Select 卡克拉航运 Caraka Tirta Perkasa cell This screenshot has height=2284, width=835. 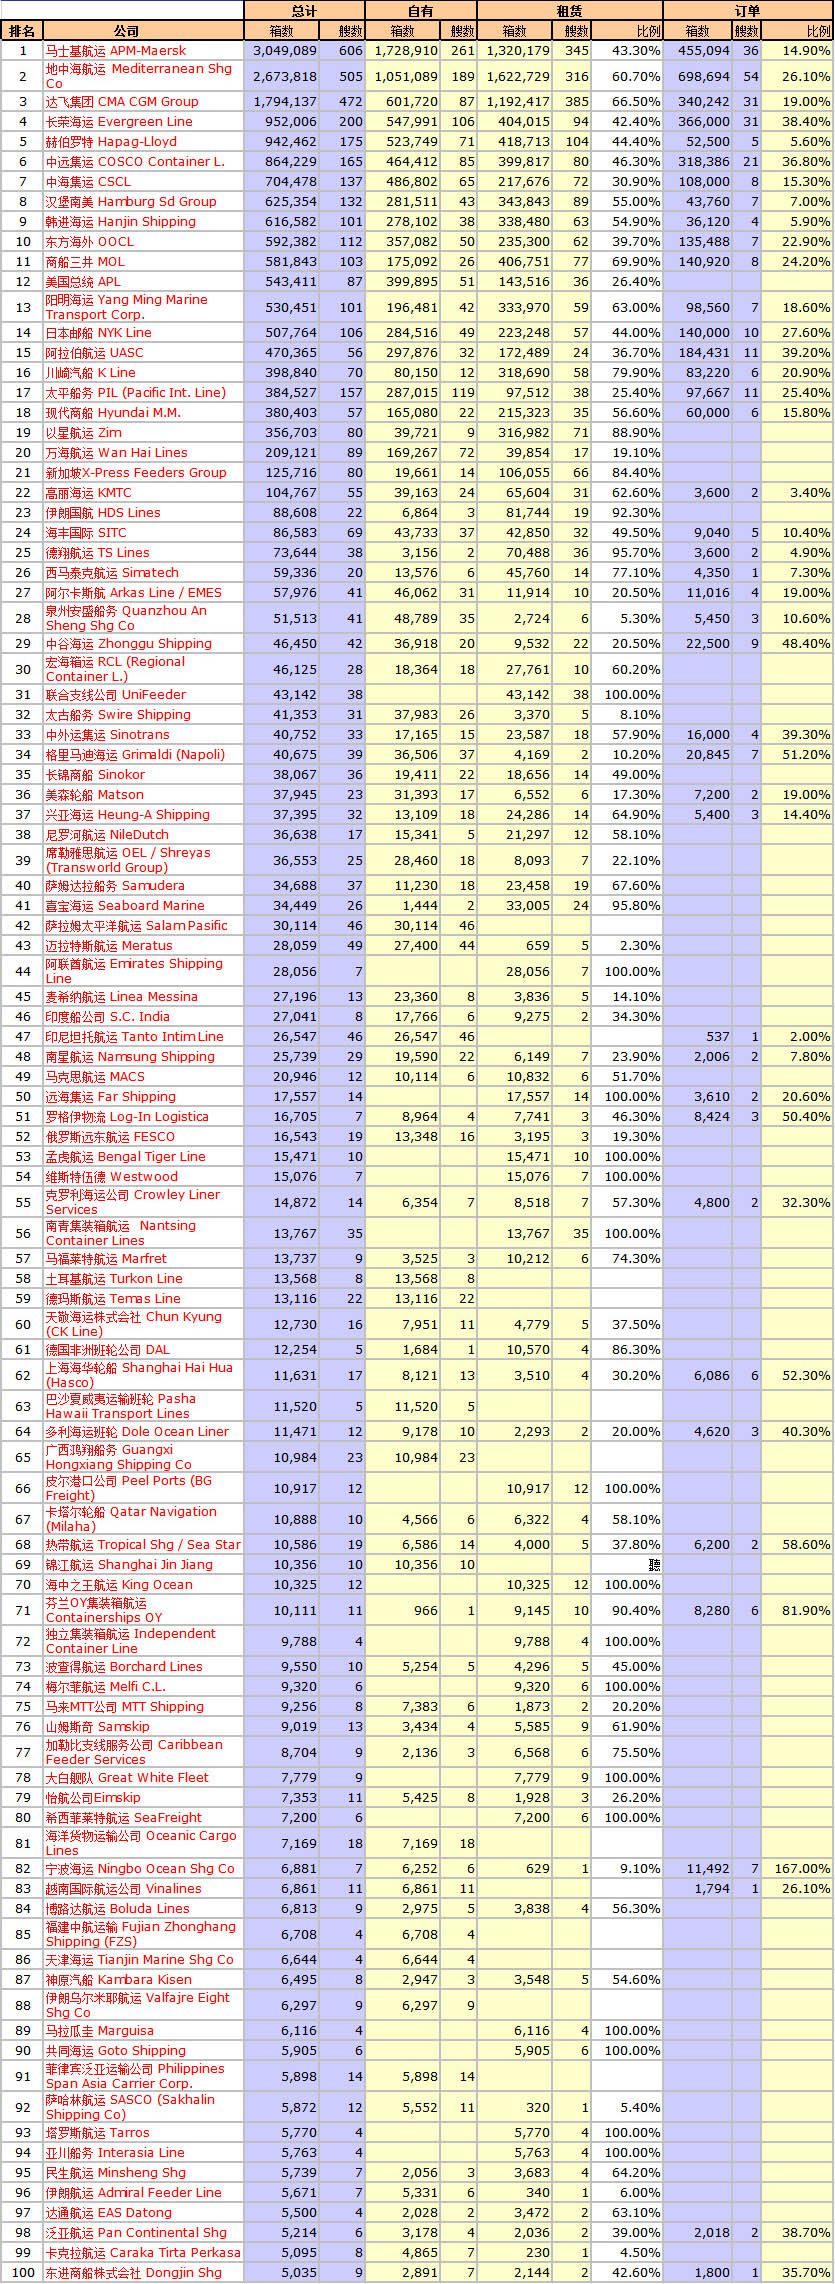(x=143, y=2252)
